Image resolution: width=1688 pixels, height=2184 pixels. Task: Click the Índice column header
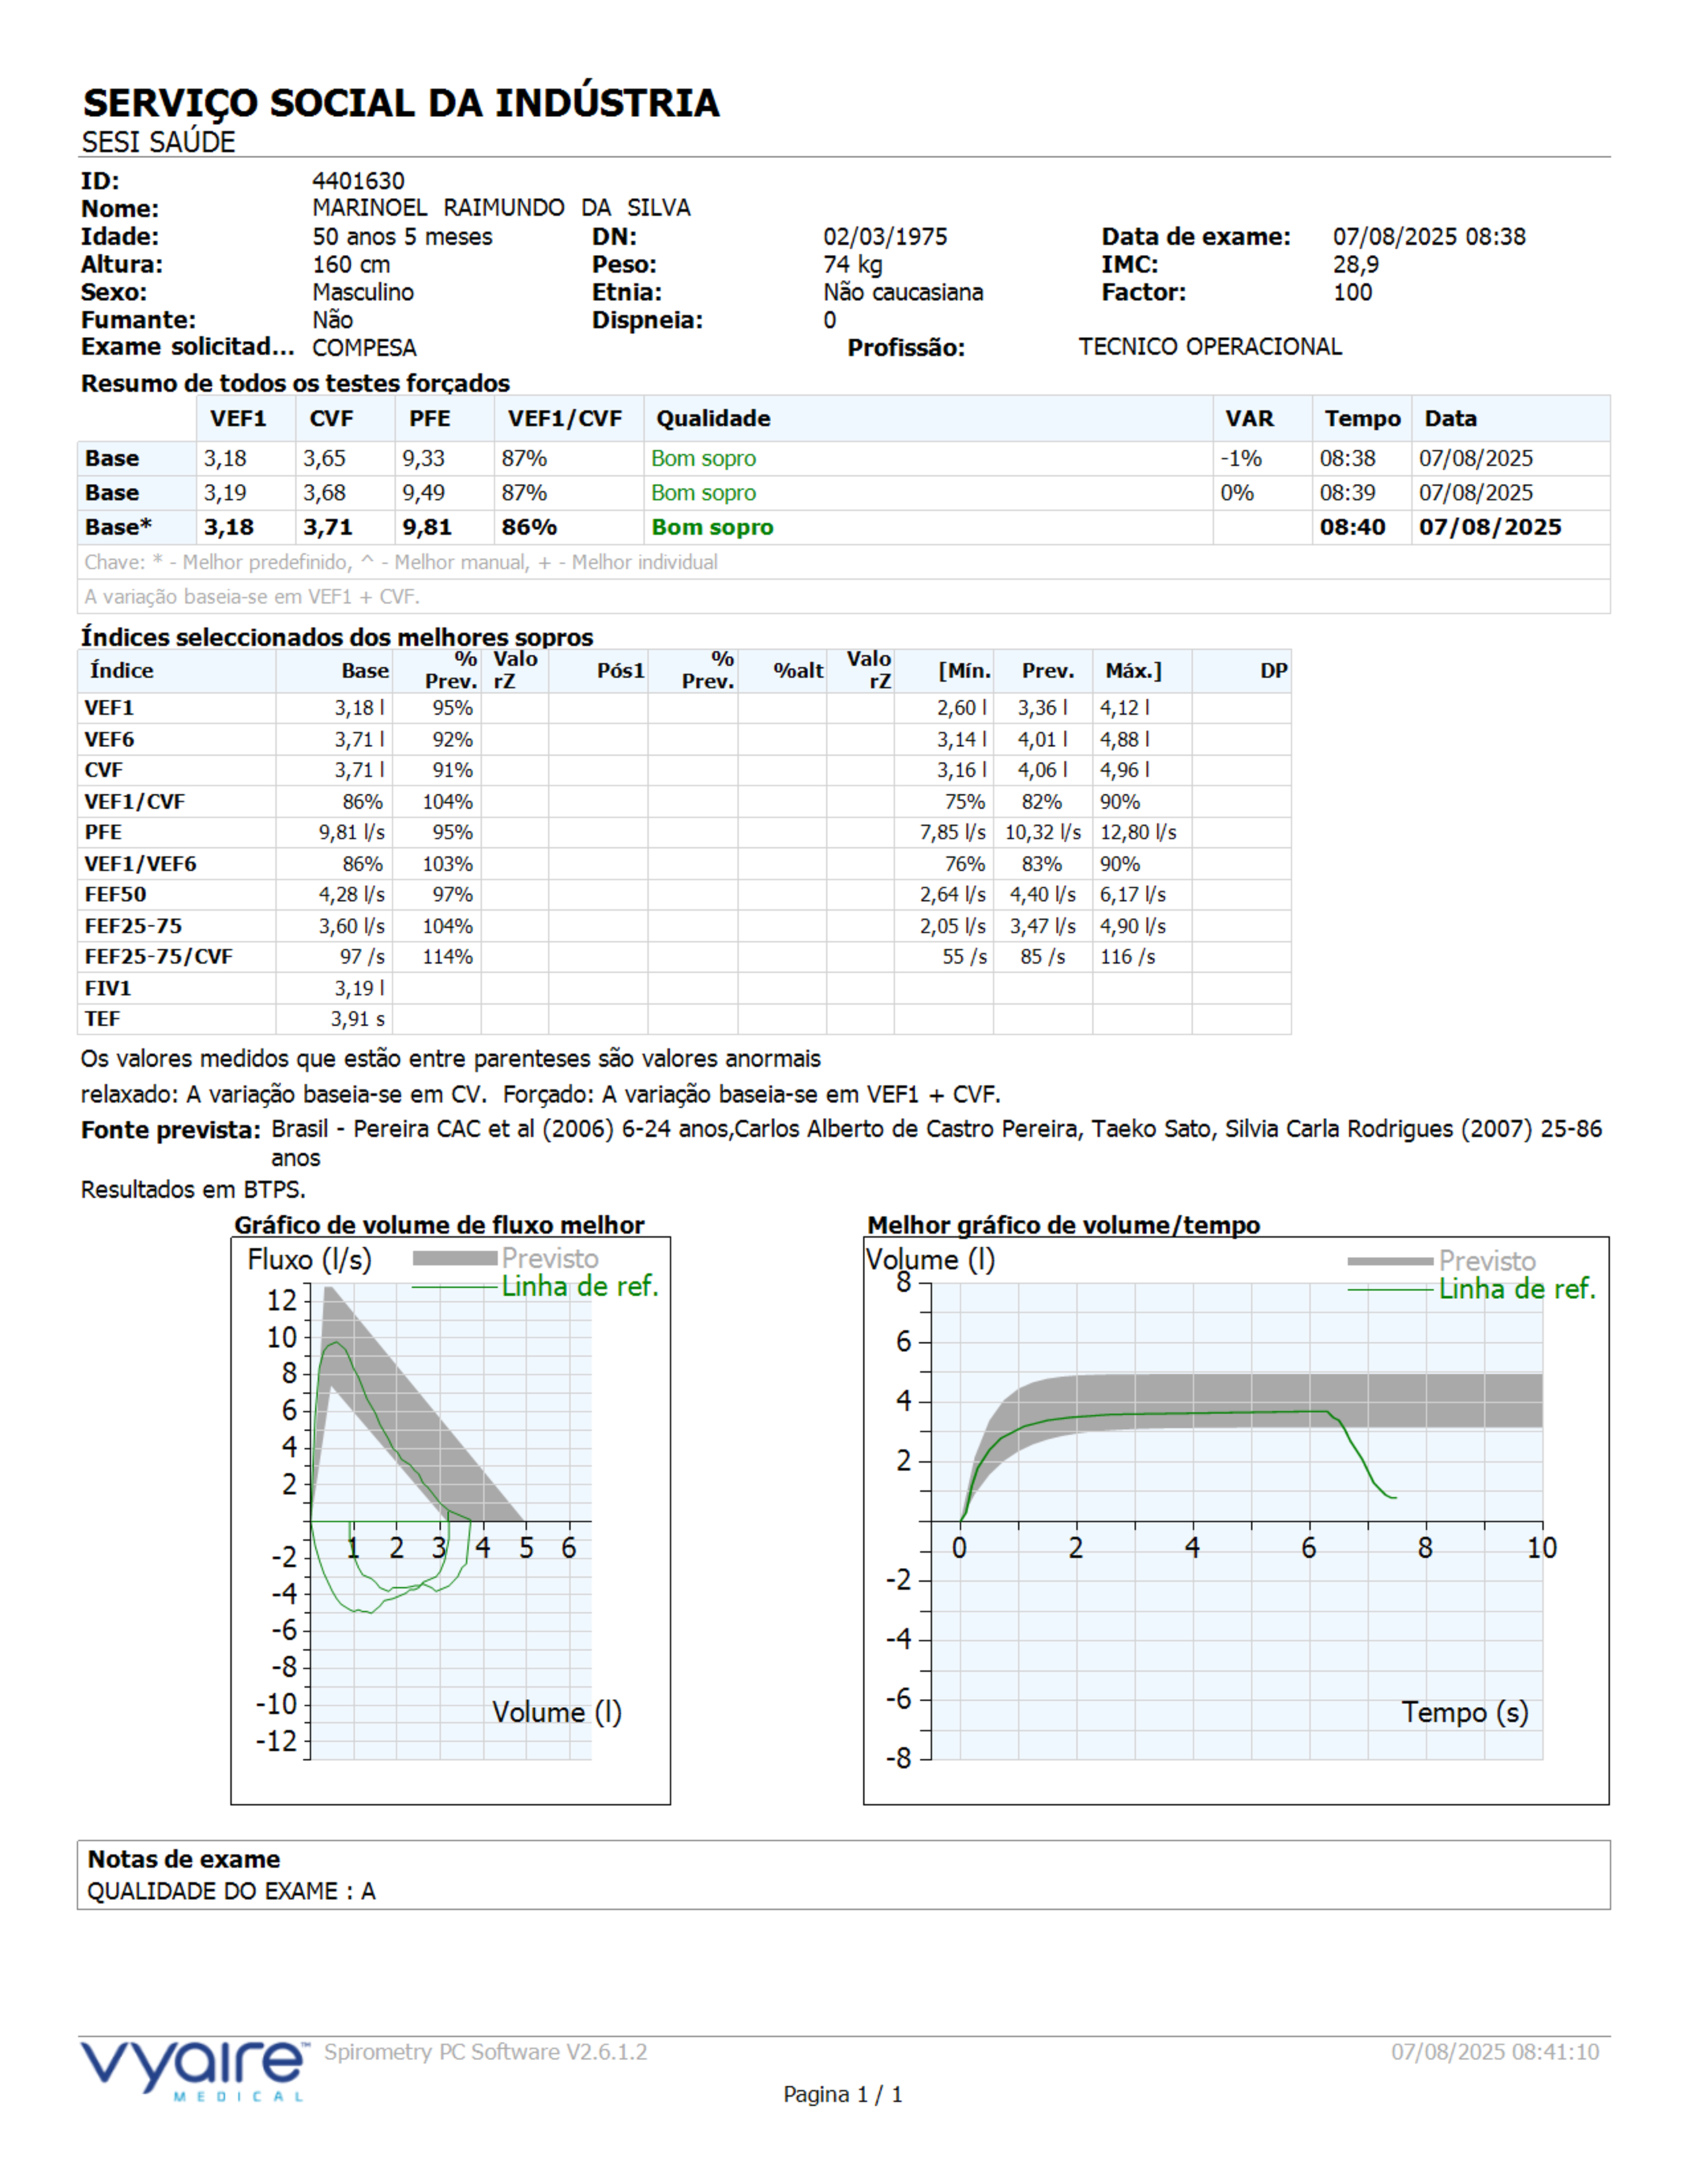[122, 671]
